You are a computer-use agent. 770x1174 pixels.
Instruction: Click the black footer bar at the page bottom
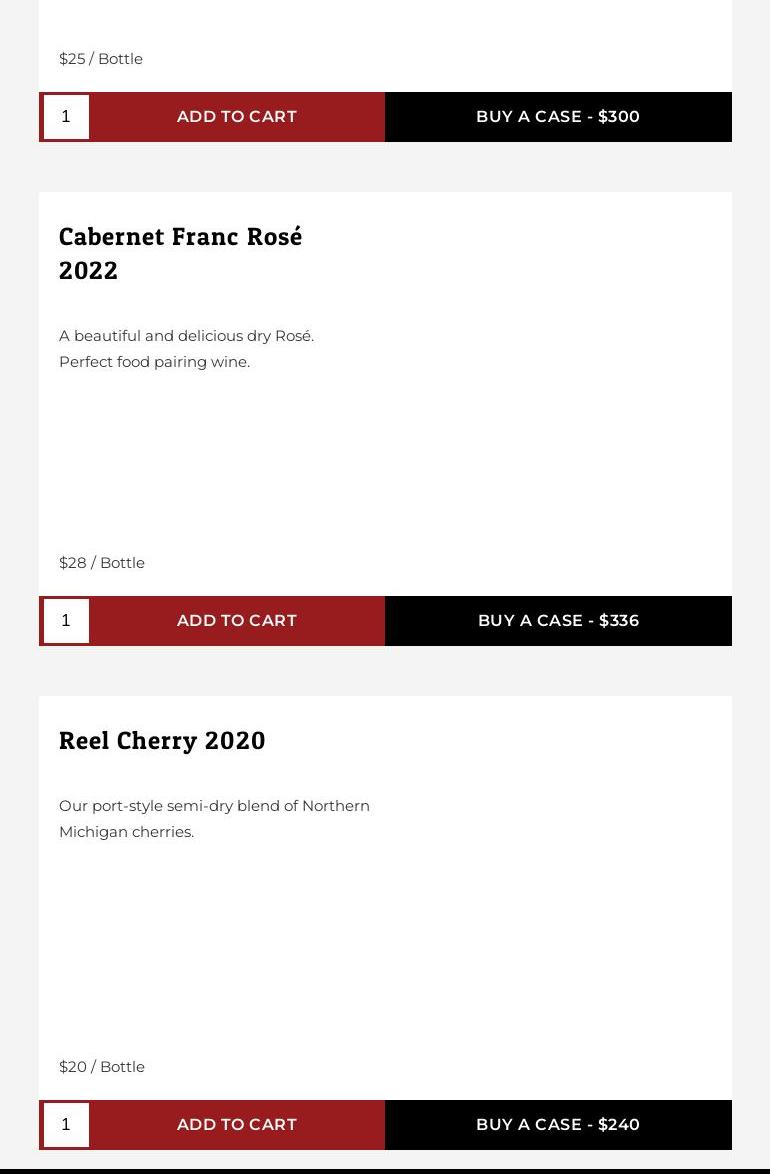click(385, 1170)
